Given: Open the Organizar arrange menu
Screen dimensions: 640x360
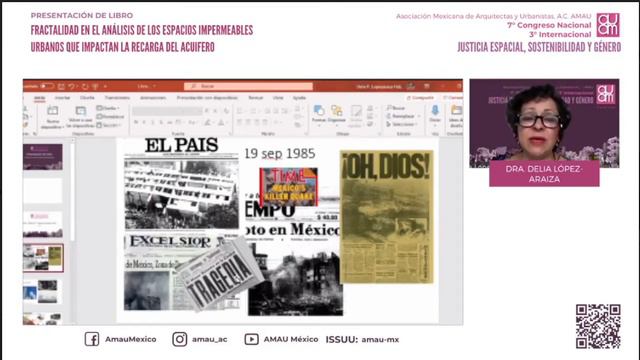Looking at the screenshot, I should (x=337, y=113).
